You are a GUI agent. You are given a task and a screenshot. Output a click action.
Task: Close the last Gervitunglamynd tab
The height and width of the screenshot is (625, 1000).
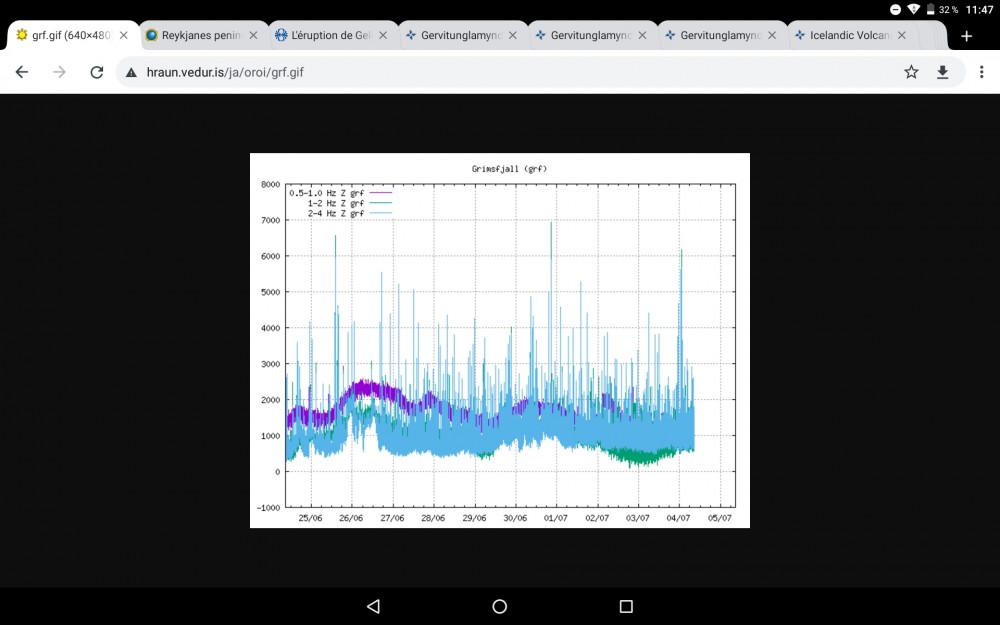click(x=772, y=34)
